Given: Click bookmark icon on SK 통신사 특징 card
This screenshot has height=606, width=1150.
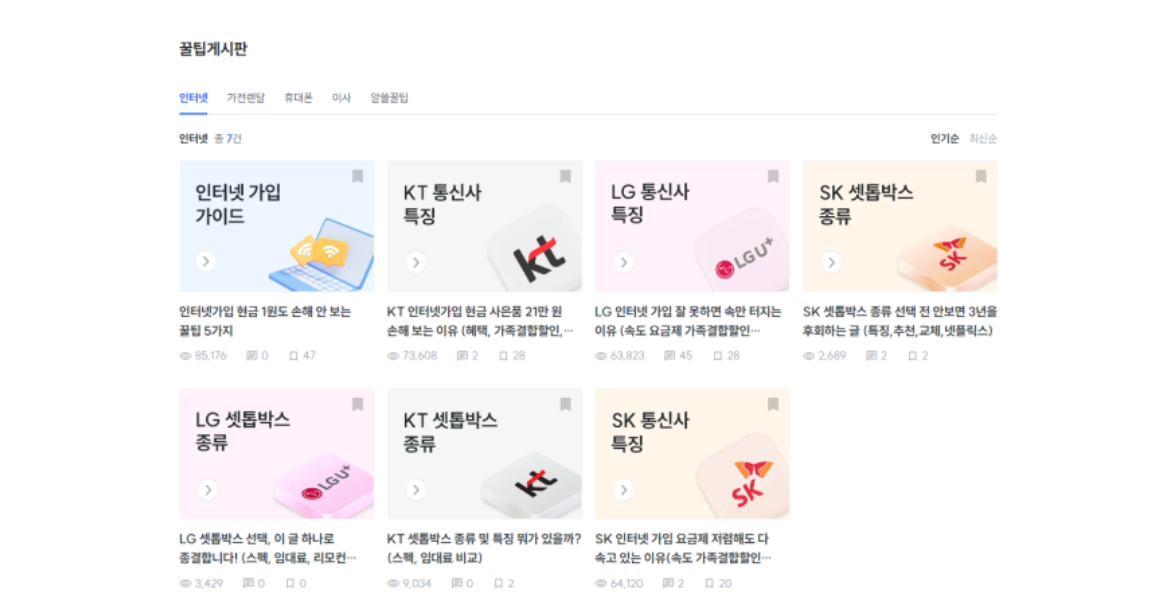Looking at the screenshot, I should 772,404.
